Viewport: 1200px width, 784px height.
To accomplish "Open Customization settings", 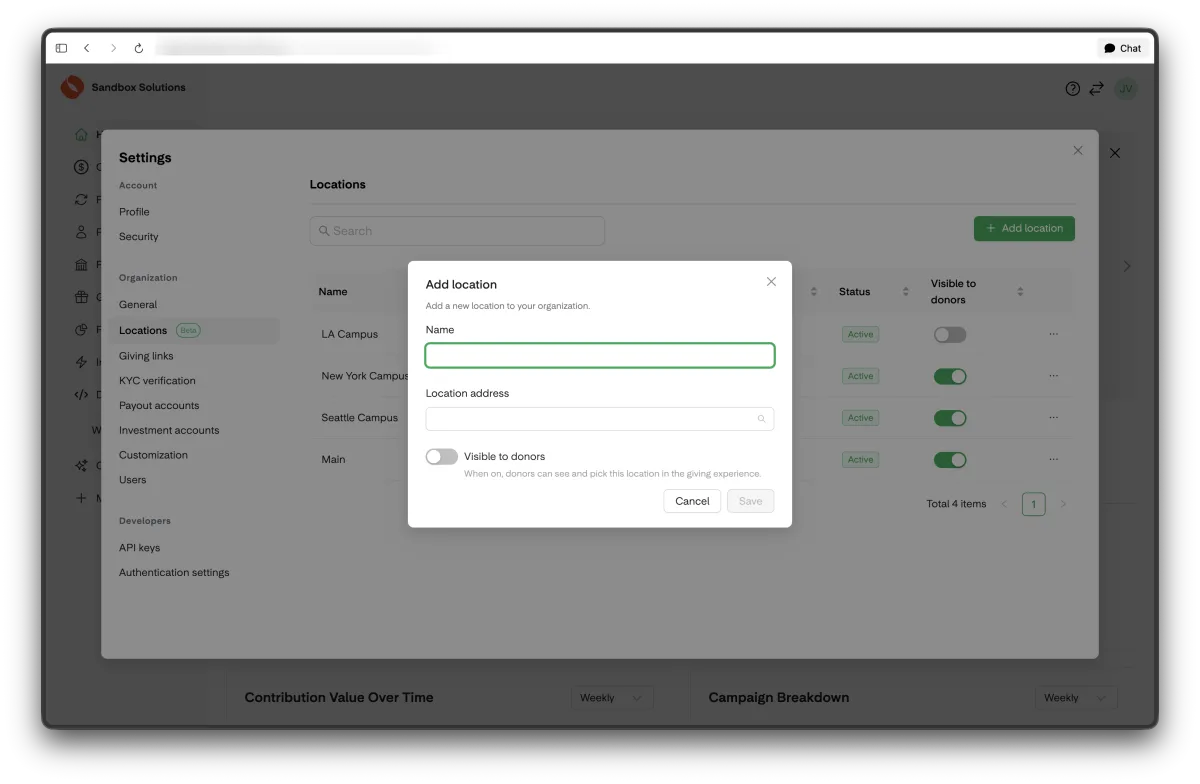I will point(153,455).
